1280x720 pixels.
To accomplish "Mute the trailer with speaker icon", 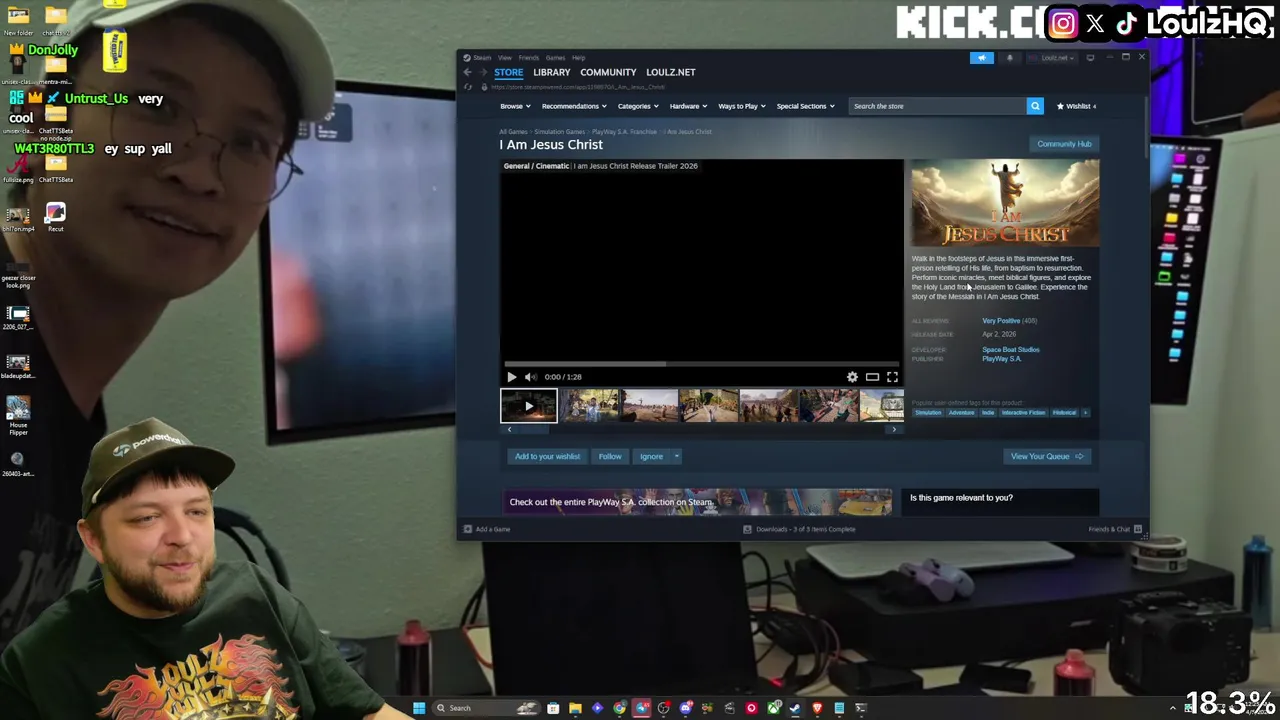I will [530, 377].
